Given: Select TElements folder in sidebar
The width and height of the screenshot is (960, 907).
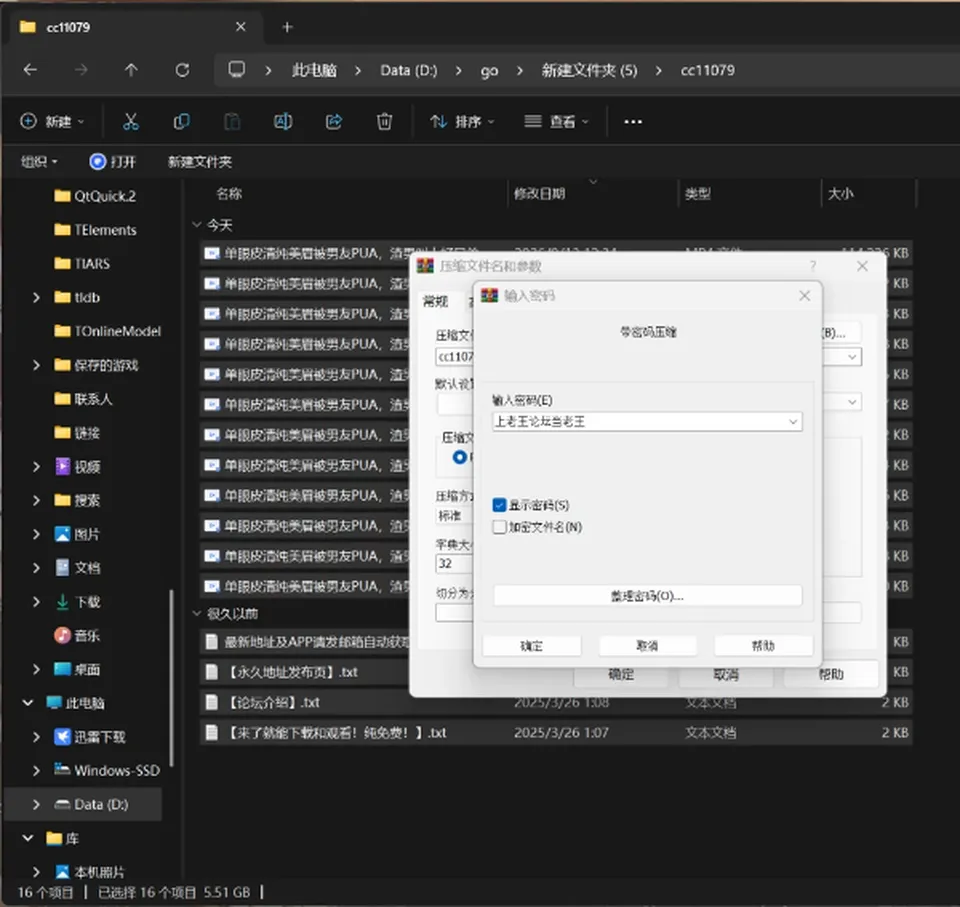Looking at the screenshot, I should tap(95, 230).
